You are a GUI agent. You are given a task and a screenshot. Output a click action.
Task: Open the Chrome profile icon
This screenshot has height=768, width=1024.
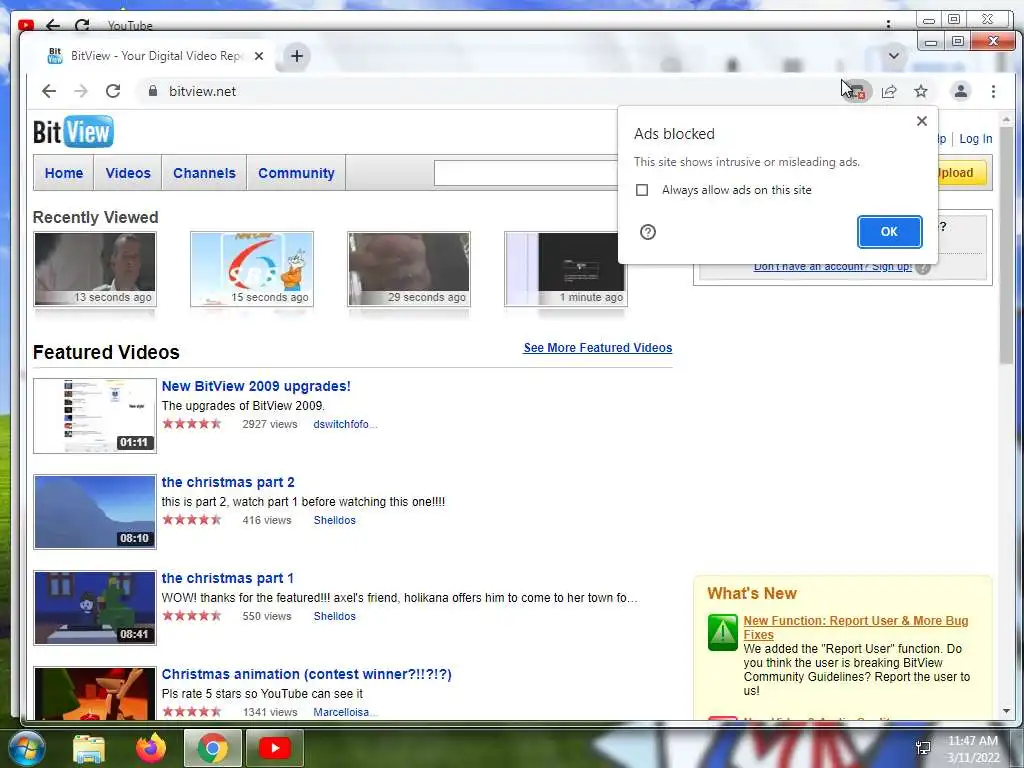coord(961,91)
